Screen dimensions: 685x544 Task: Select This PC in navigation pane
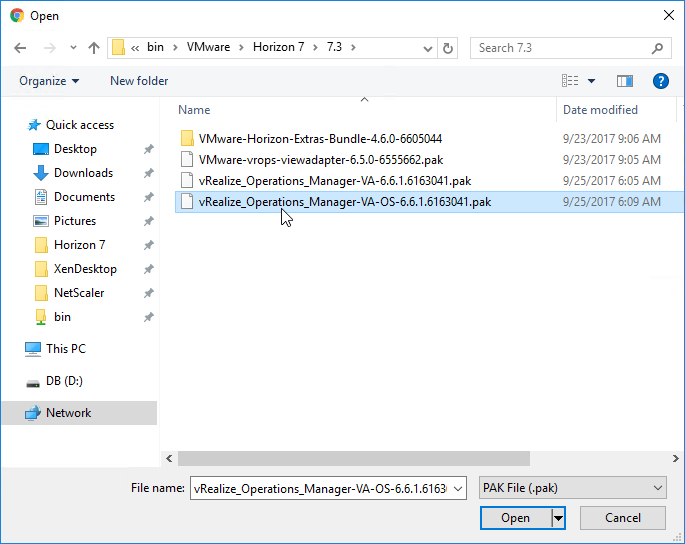(66, 349)
